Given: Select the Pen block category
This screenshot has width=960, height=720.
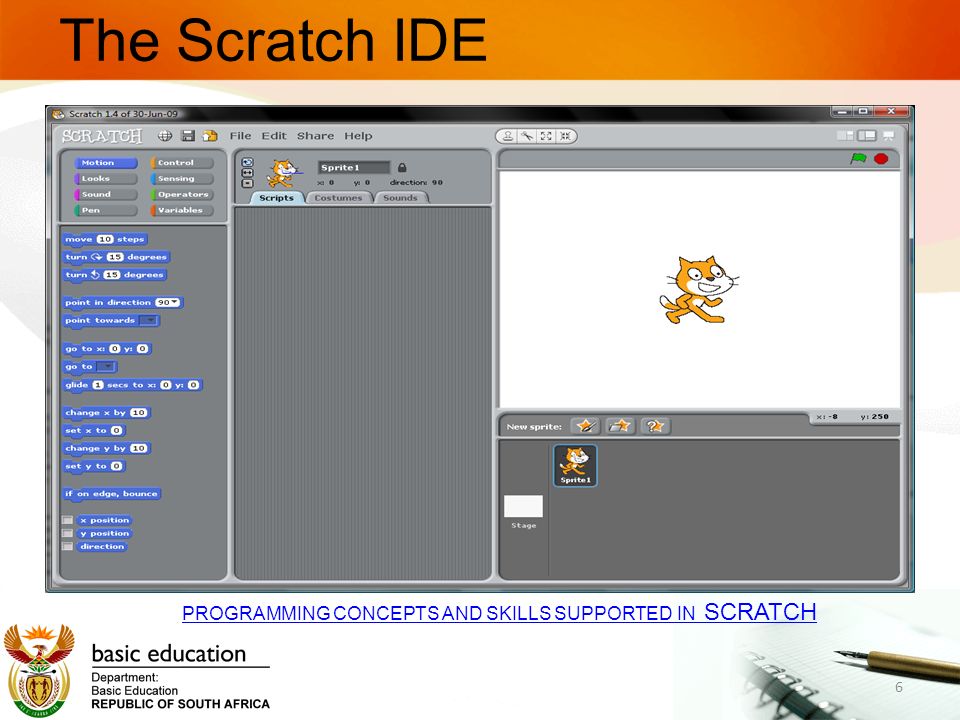Looking at the screenshot, I should (x=105, y=211).
